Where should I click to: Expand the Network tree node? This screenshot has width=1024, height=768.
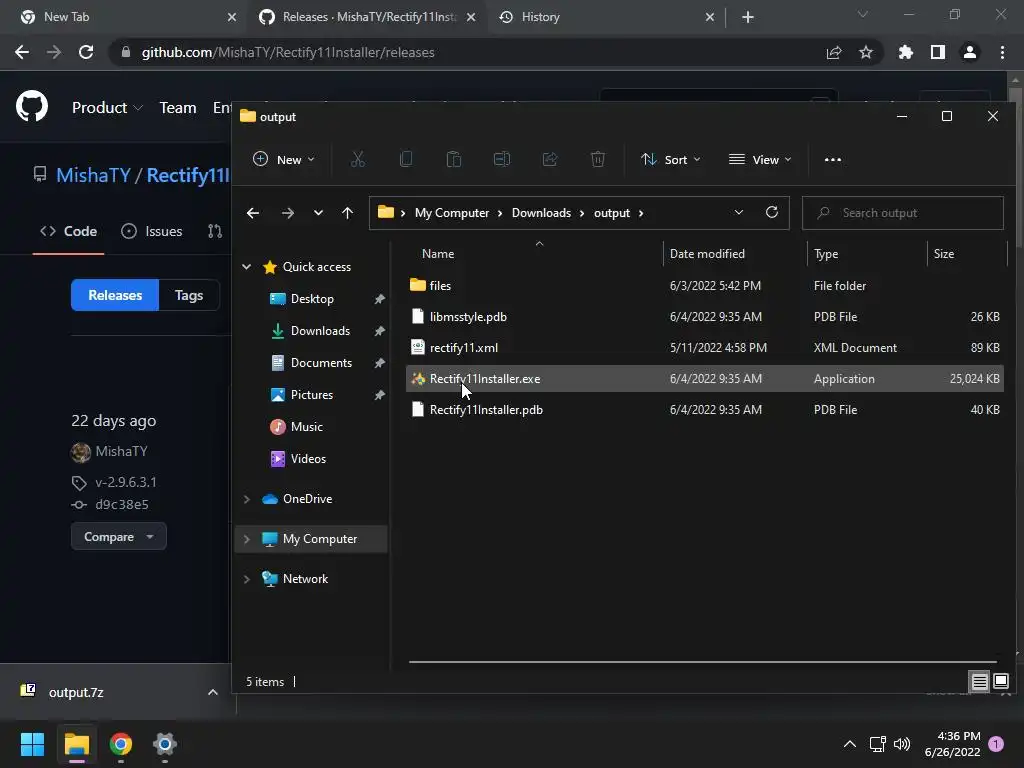[247, 579]
